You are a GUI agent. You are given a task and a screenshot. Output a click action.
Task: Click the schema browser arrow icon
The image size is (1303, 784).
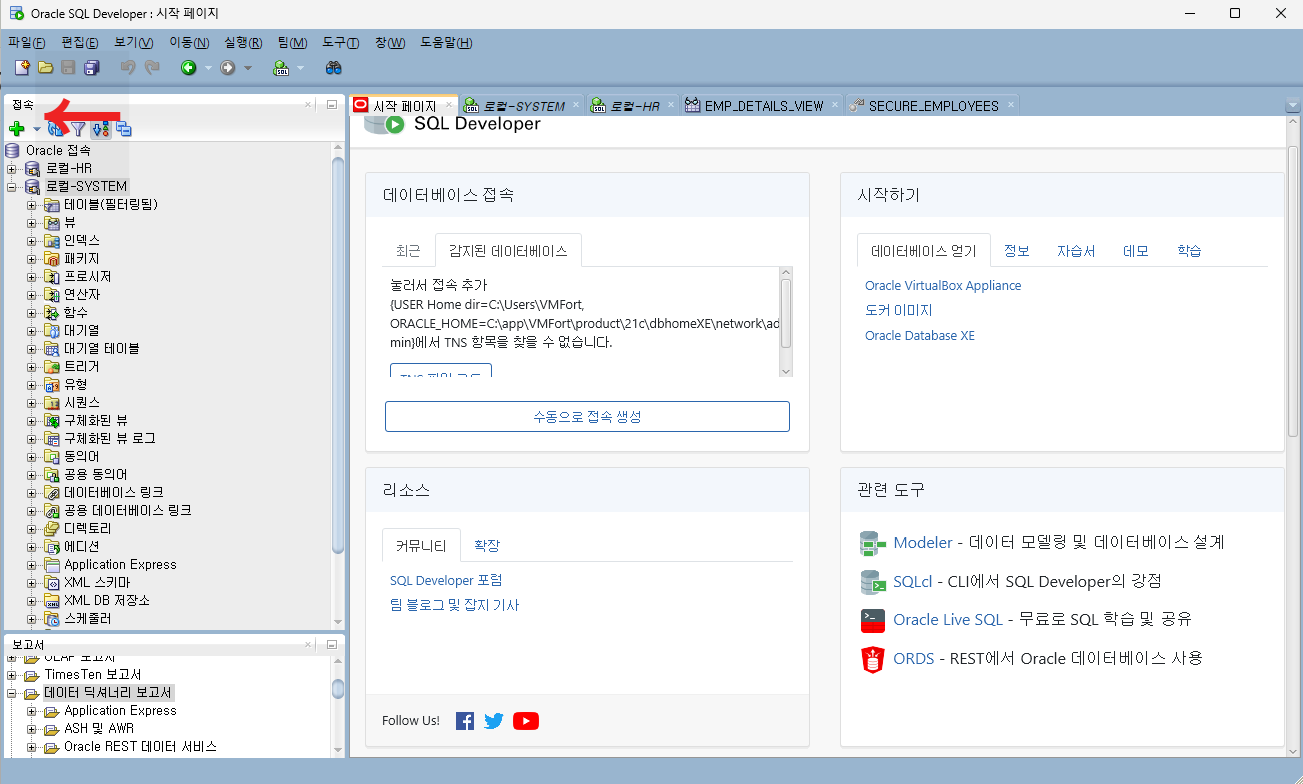100,128
